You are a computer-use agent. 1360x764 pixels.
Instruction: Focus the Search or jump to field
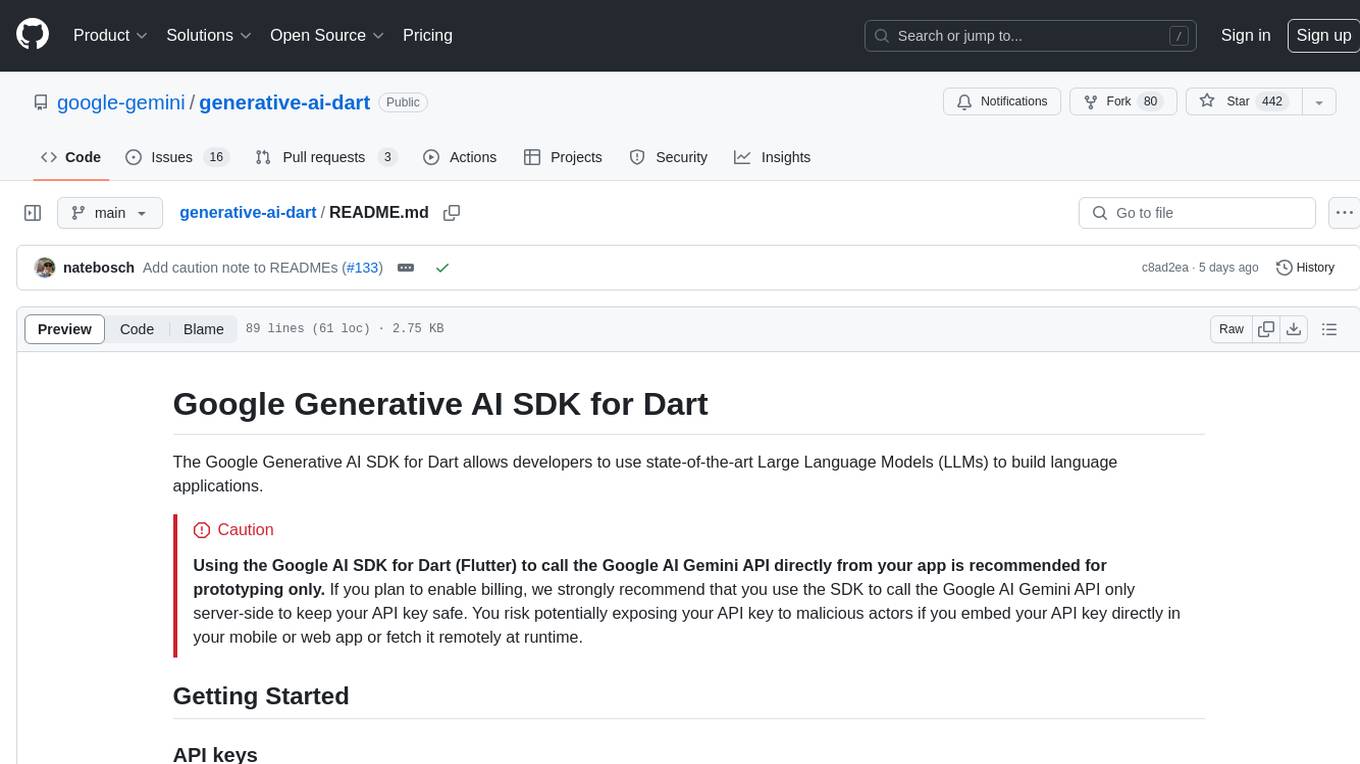[1031, 36]
